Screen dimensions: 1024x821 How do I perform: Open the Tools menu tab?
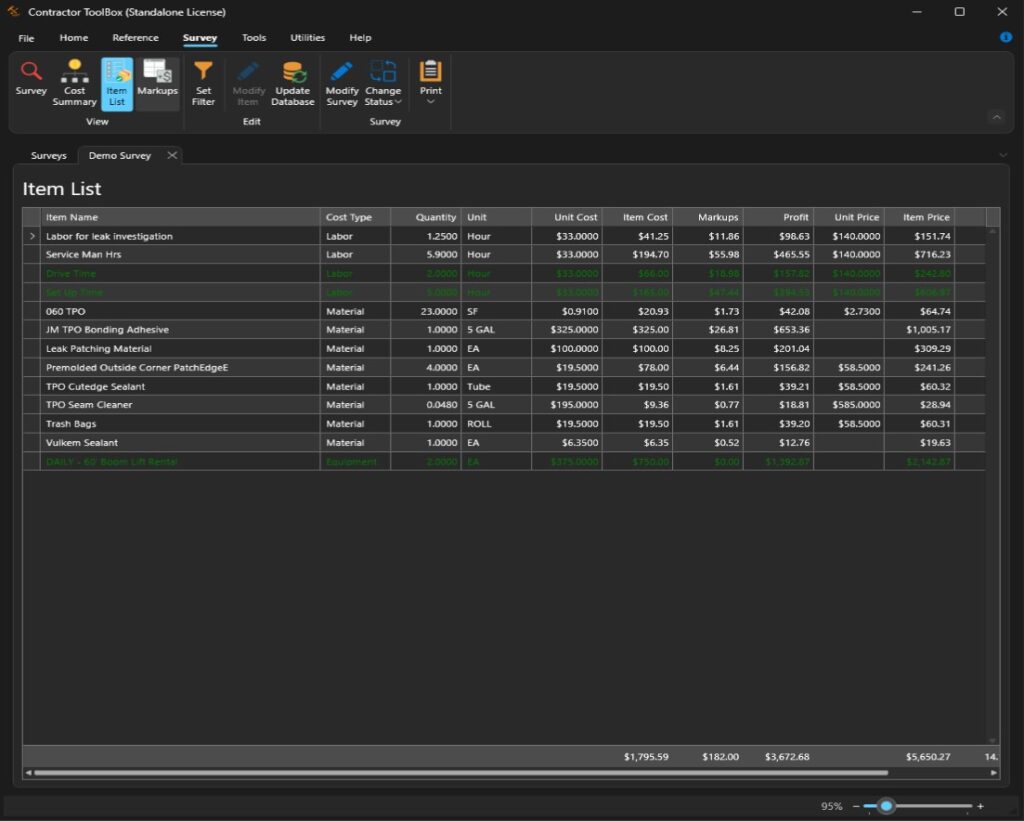[254, 38]
